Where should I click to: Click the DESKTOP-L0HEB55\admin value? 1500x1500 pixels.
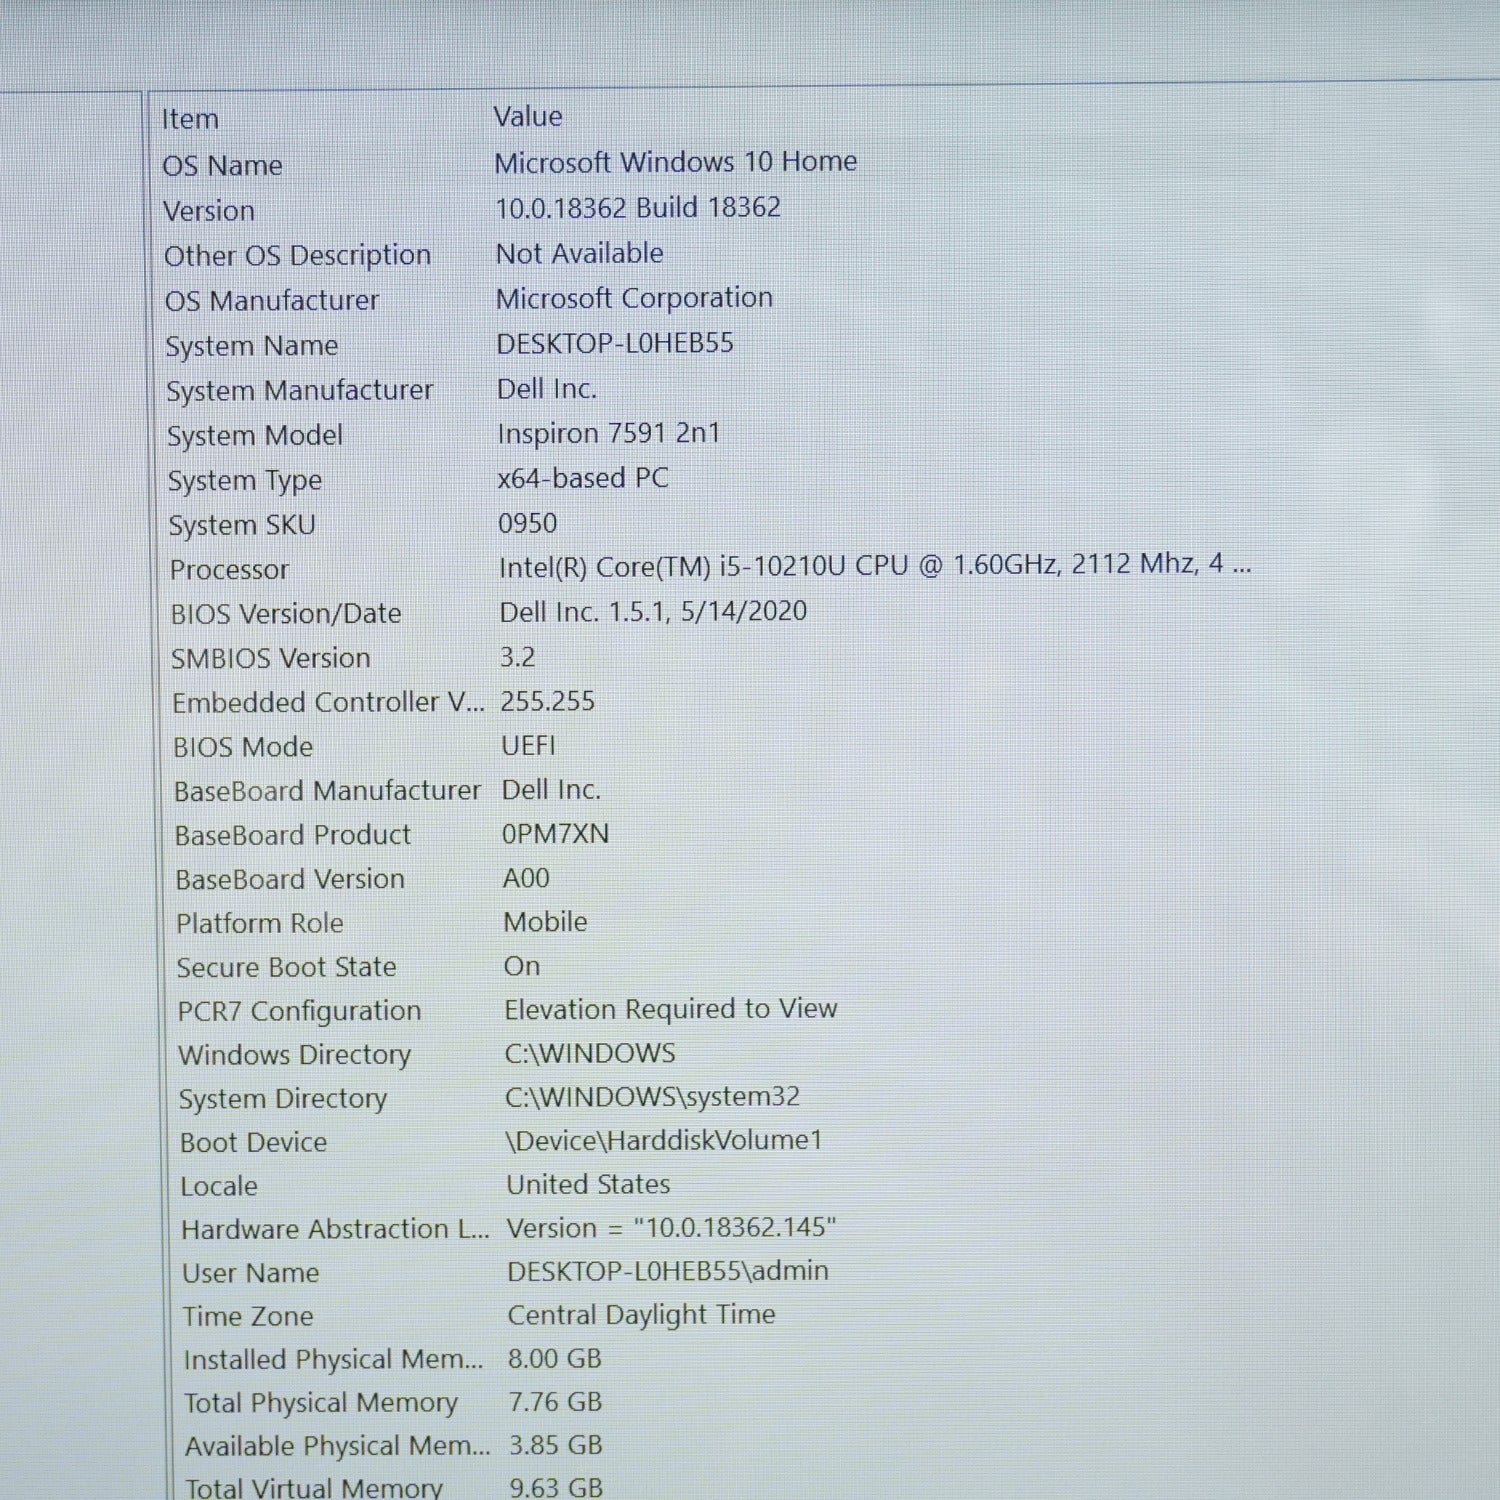click(668, 1271)
